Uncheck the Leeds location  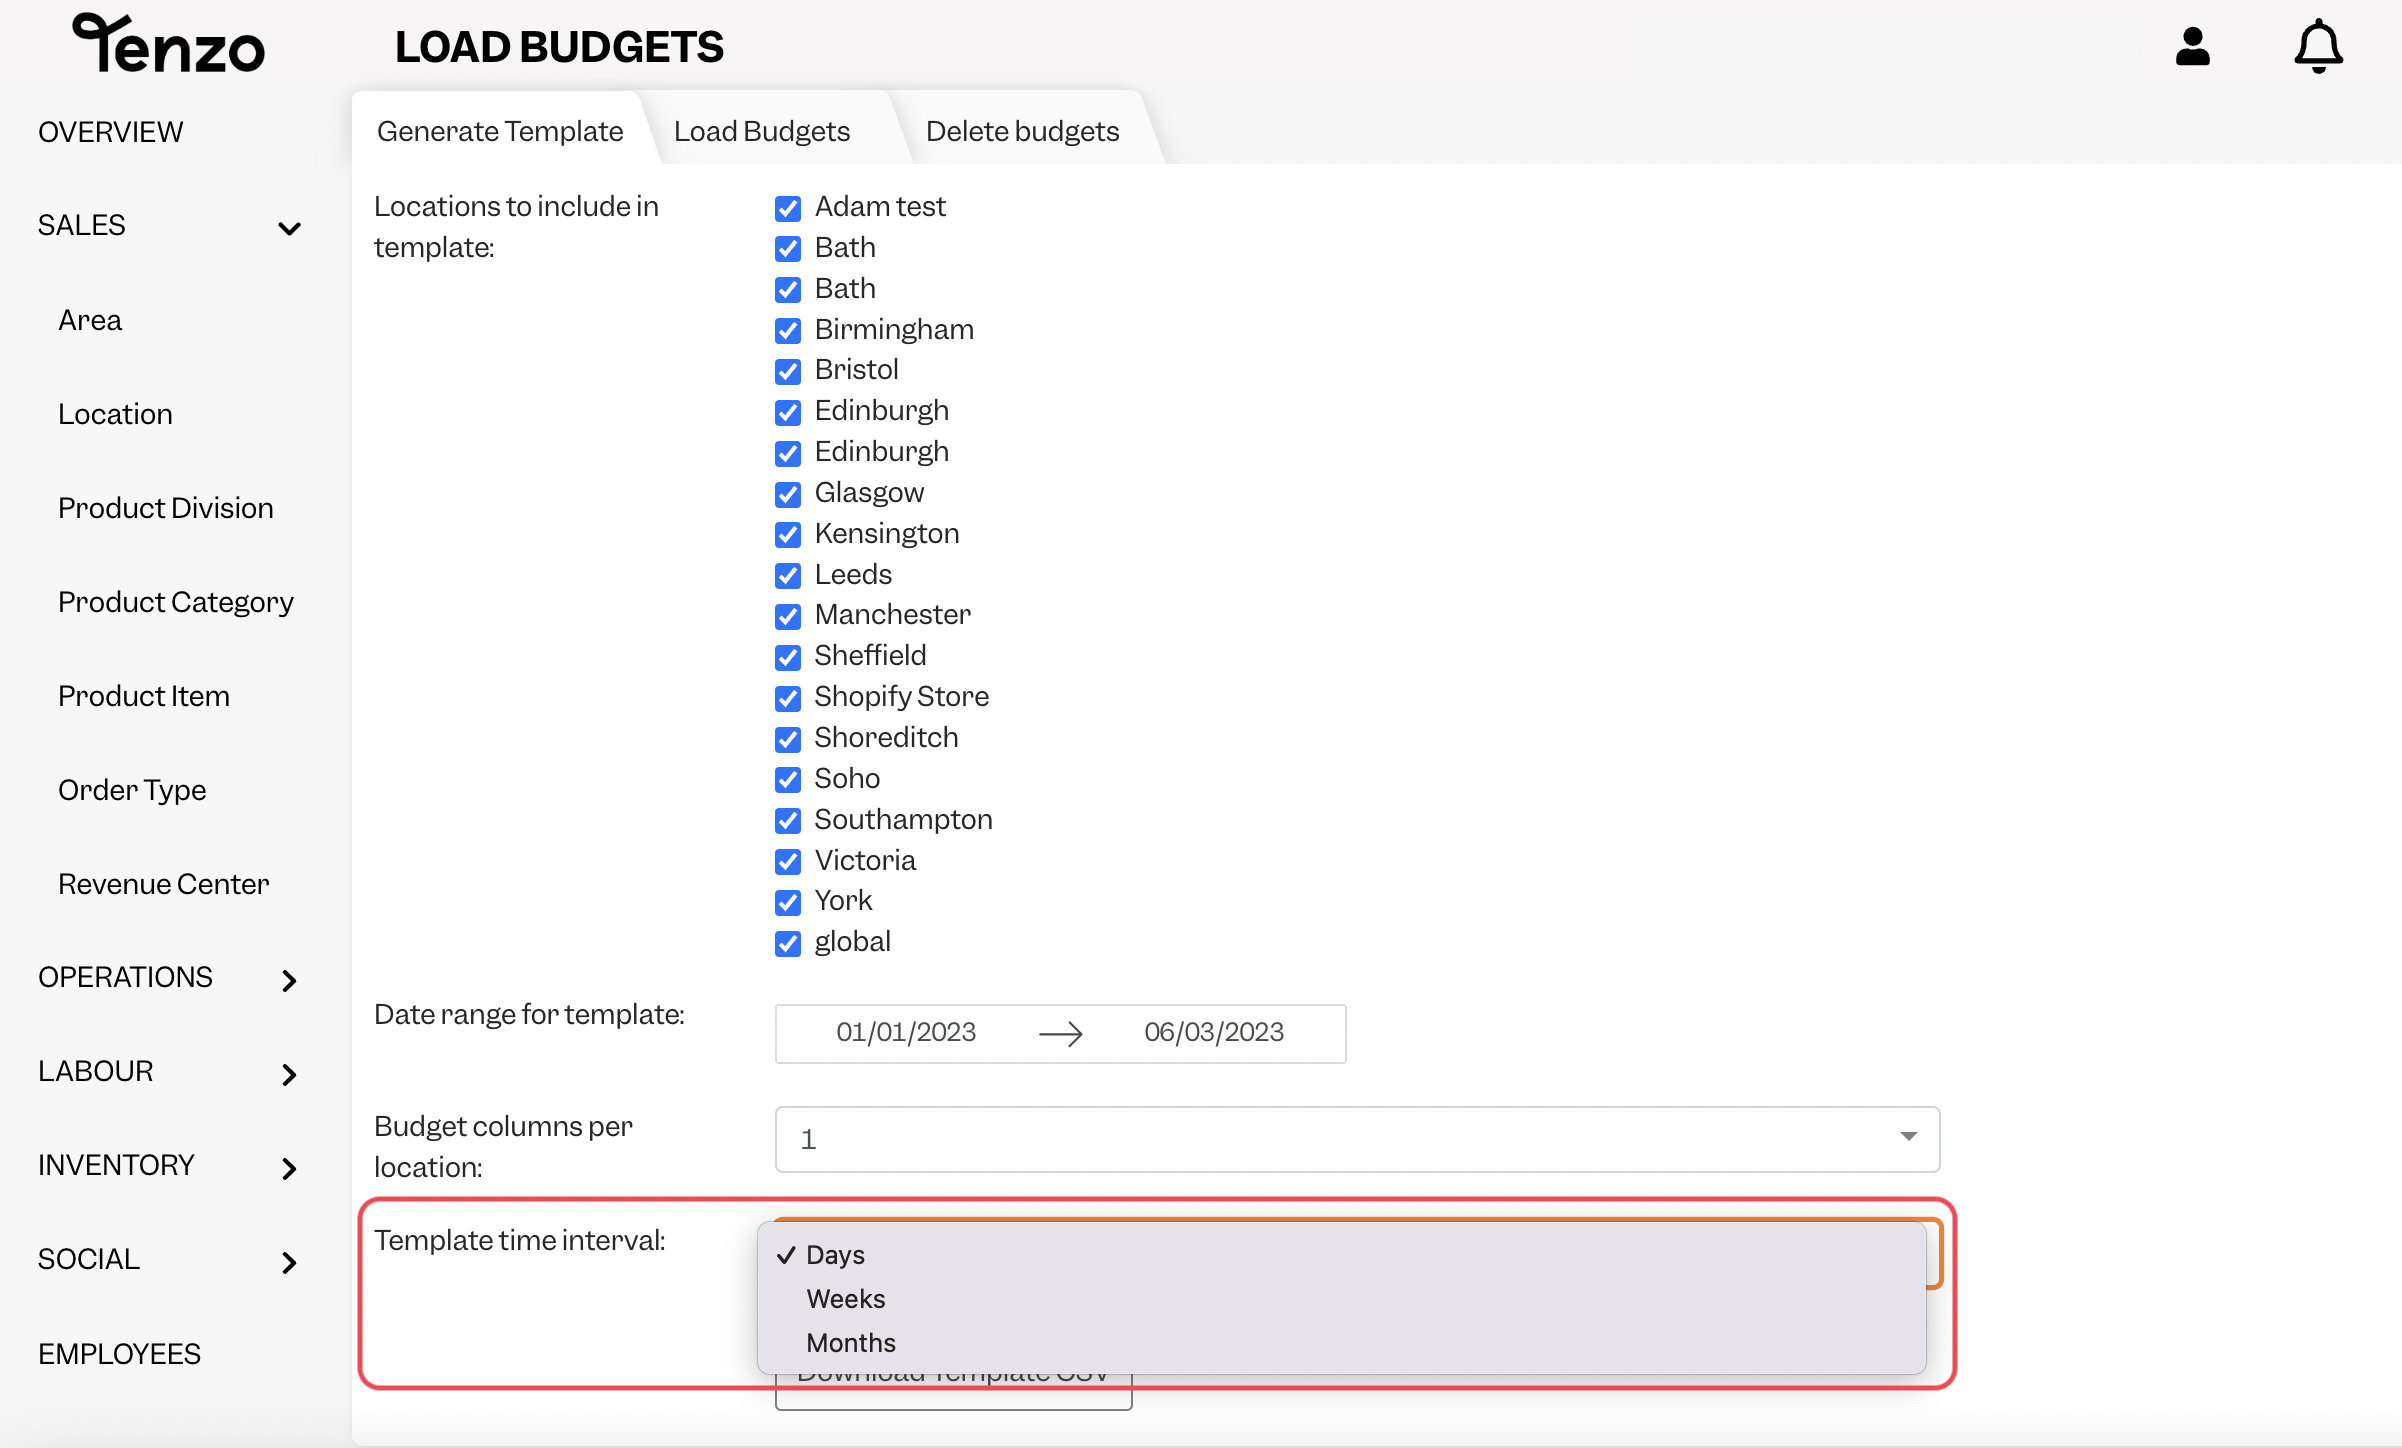(788, 576)
